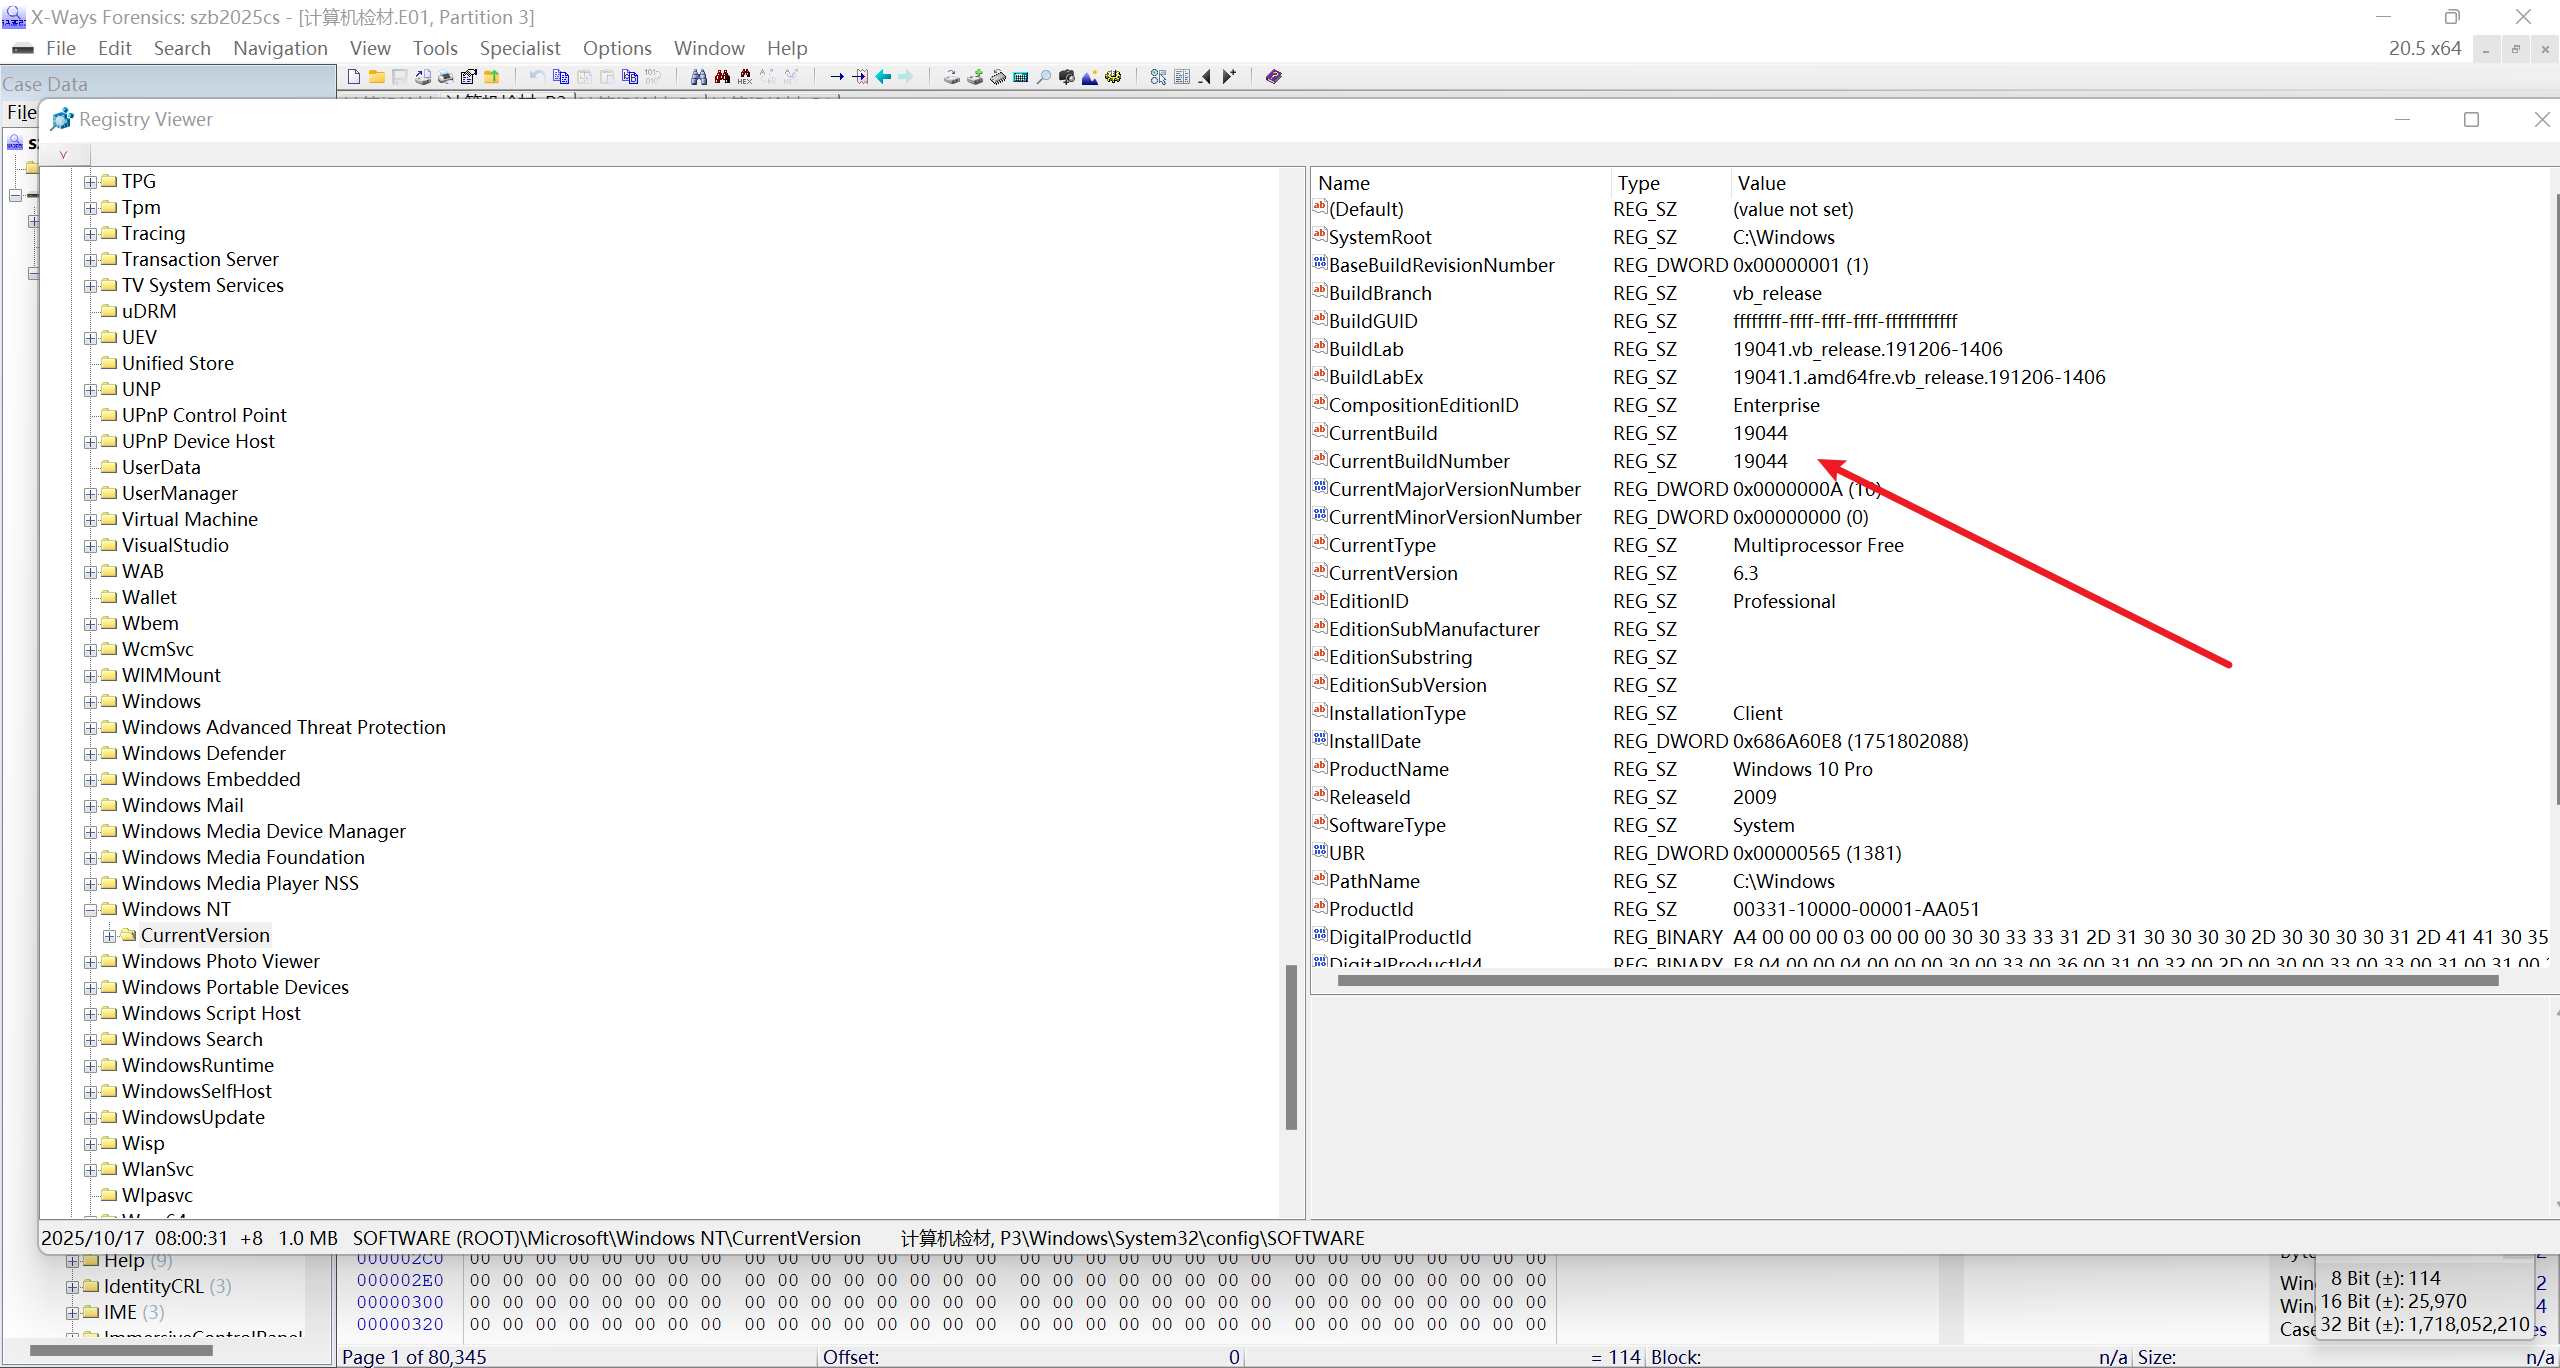Open the Navigation menu
The width and height of the screenshot is (2560, 1368).
pos(280,48)
